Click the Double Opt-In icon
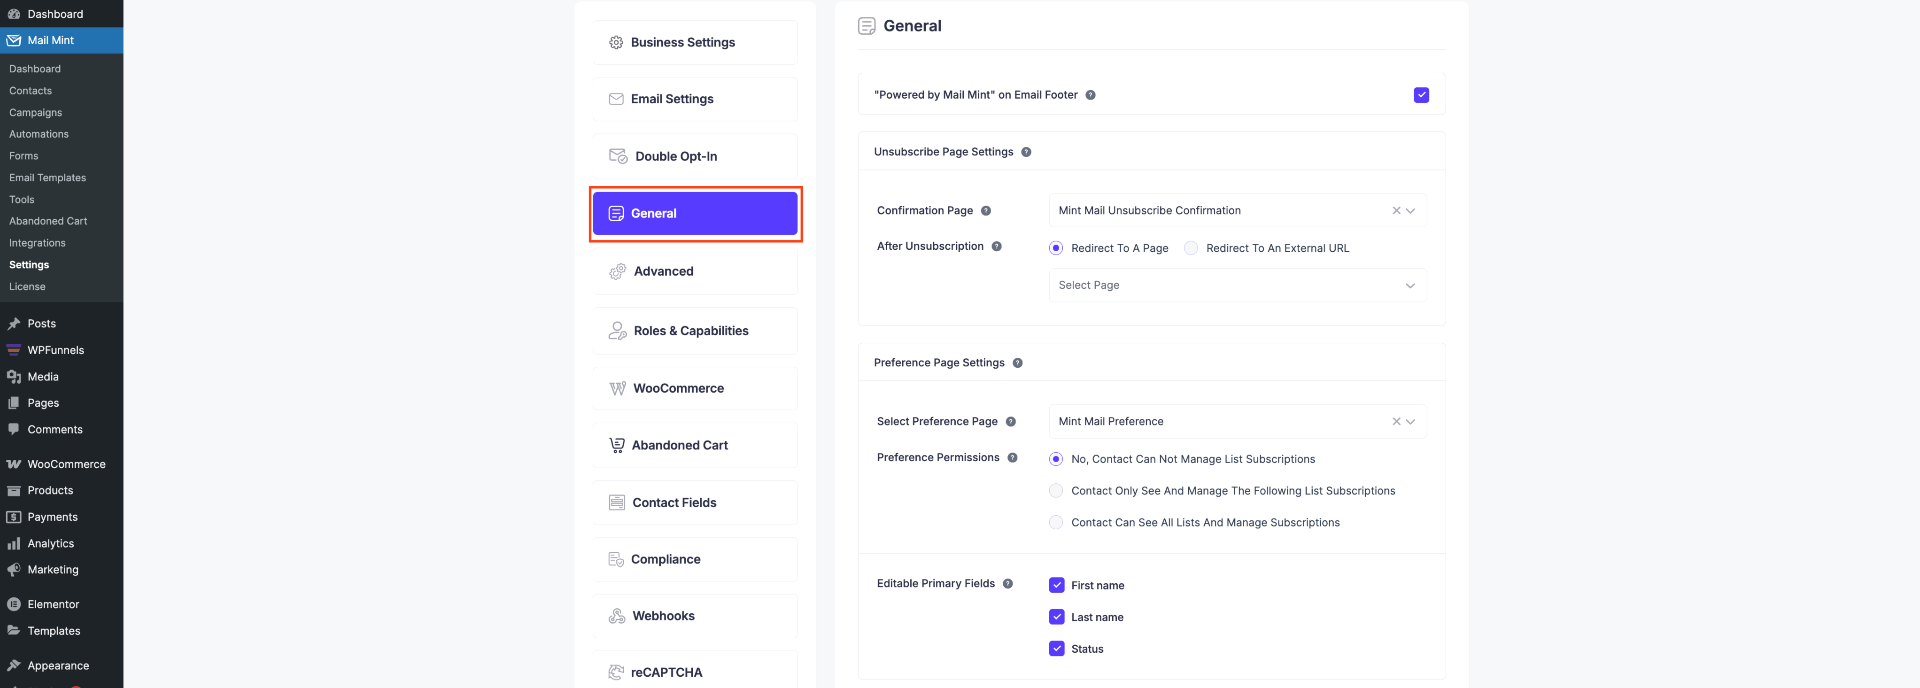Viewport: 1920px width, 688px height. [618, 156]
